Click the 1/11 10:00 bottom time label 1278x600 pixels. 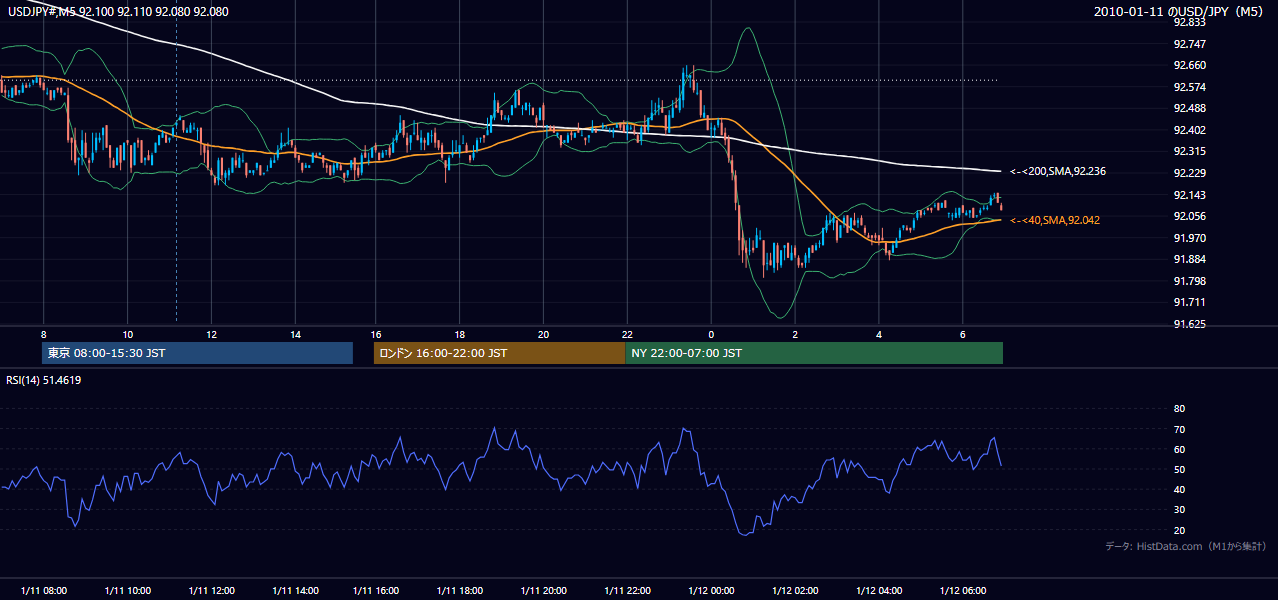tap(127, 591)
